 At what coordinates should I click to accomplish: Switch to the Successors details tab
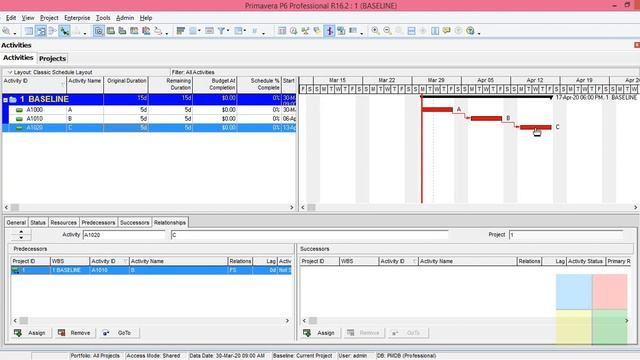[135, 222]
